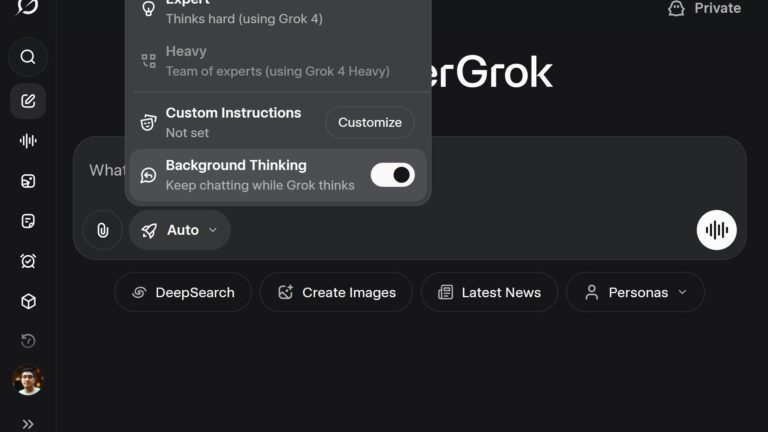The width and height of the screenshot is (768, 432).
Task: Start a new chat with compose icon
Action: click(x=28, y=101)
